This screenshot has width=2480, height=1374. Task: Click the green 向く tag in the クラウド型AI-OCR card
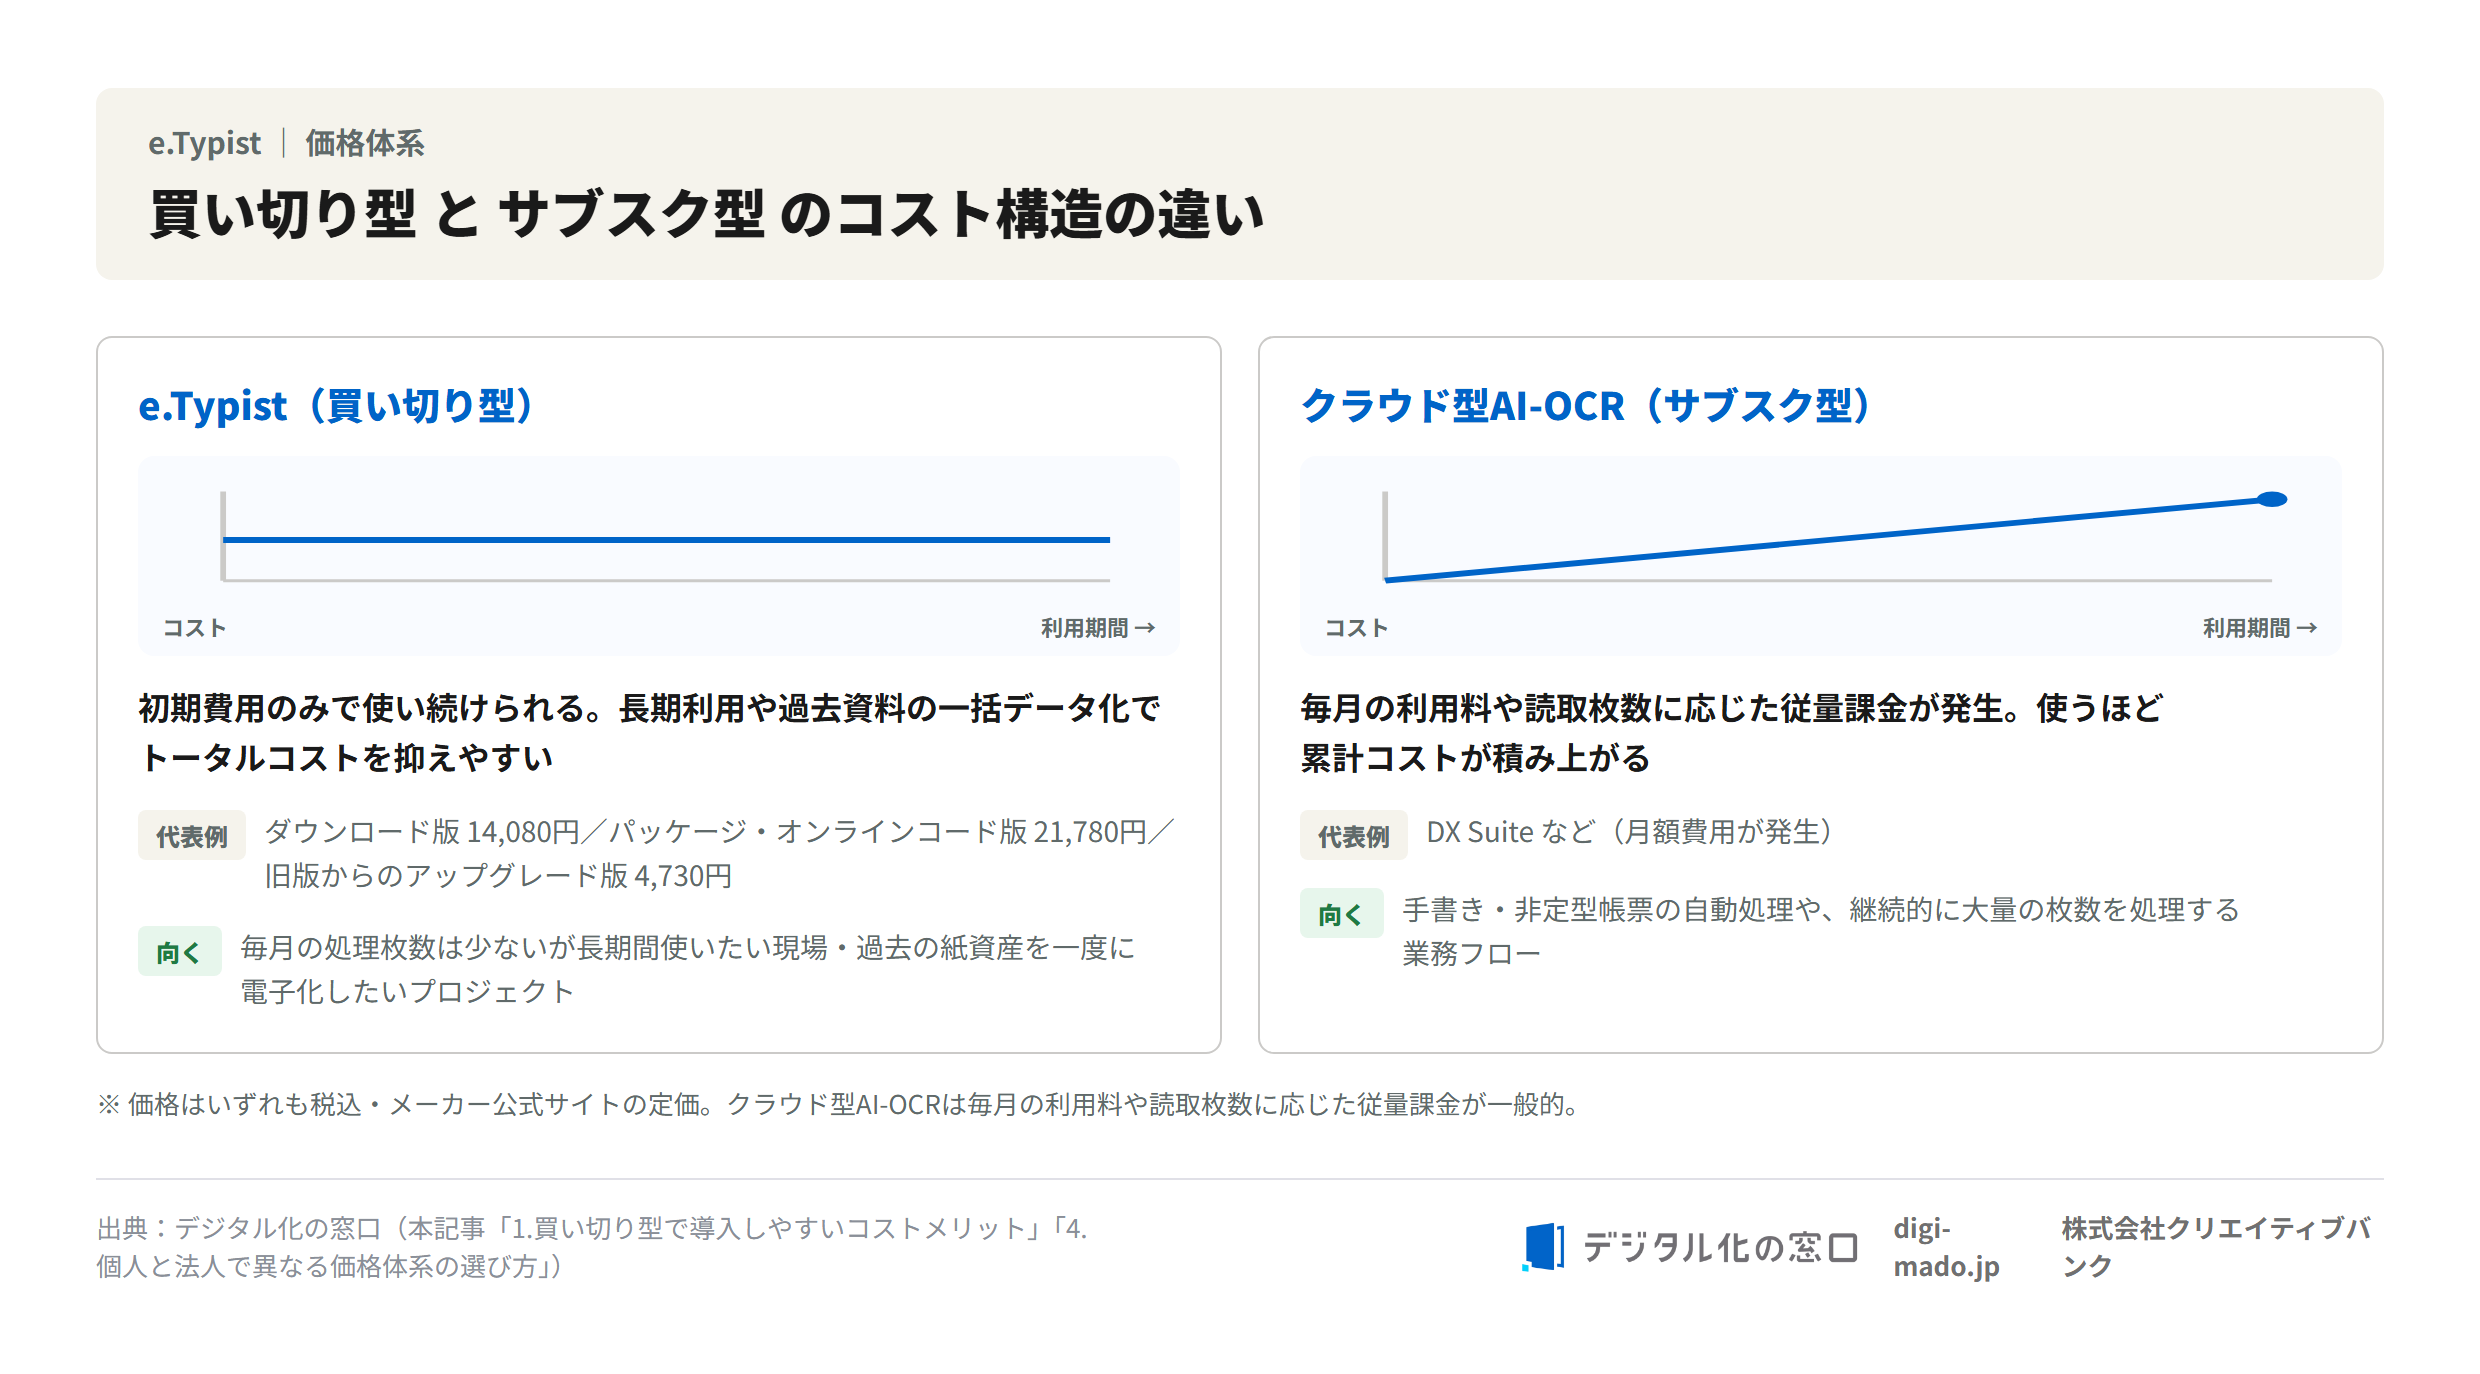(x=1341, y=913)
